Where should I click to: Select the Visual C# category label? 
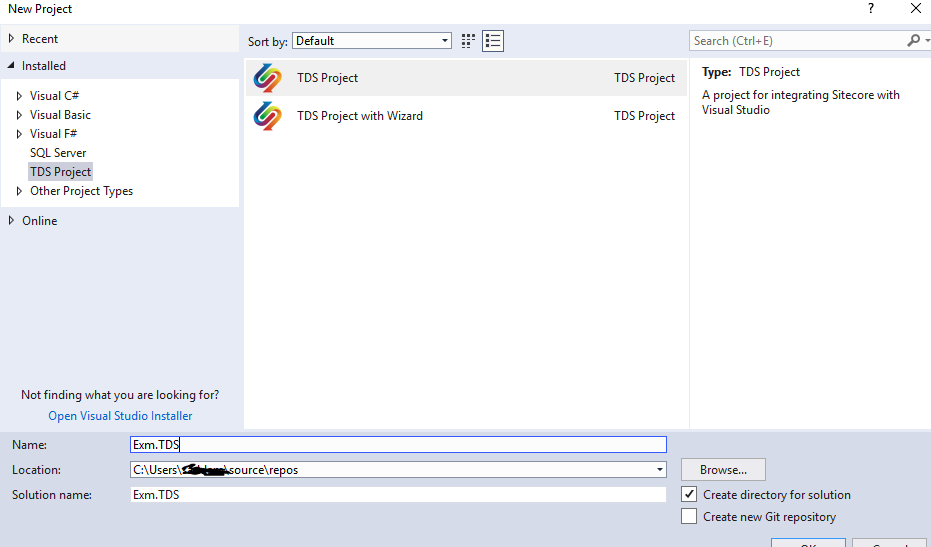pos(54,96)
